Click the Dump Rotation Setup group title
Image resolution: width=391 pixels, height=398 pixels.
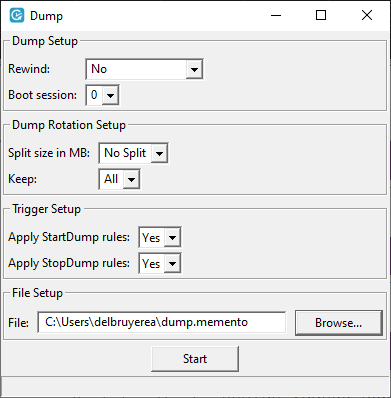point(69,125)
